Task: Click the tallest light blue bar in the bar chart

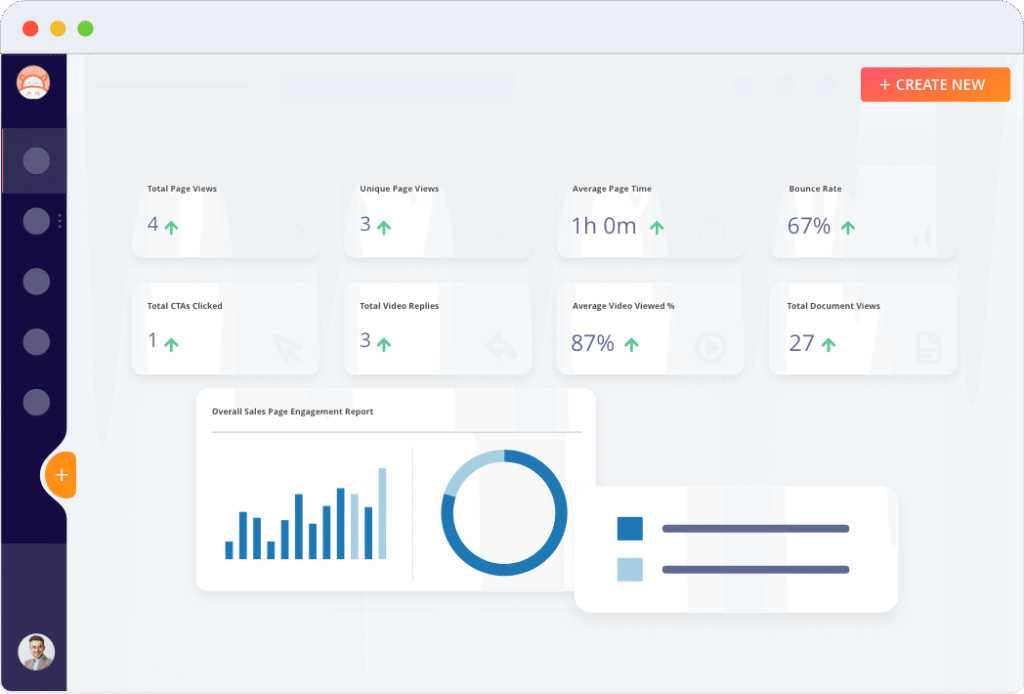Action: tap(382, 513)
